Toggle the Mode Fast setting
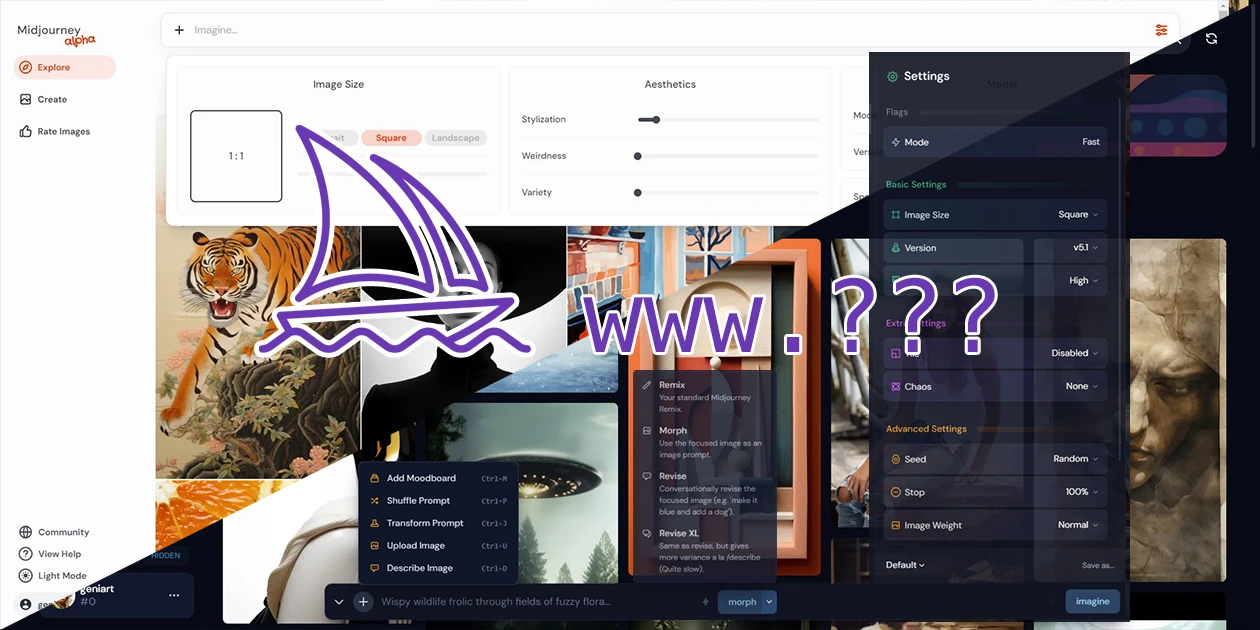 tap(995, 142)
